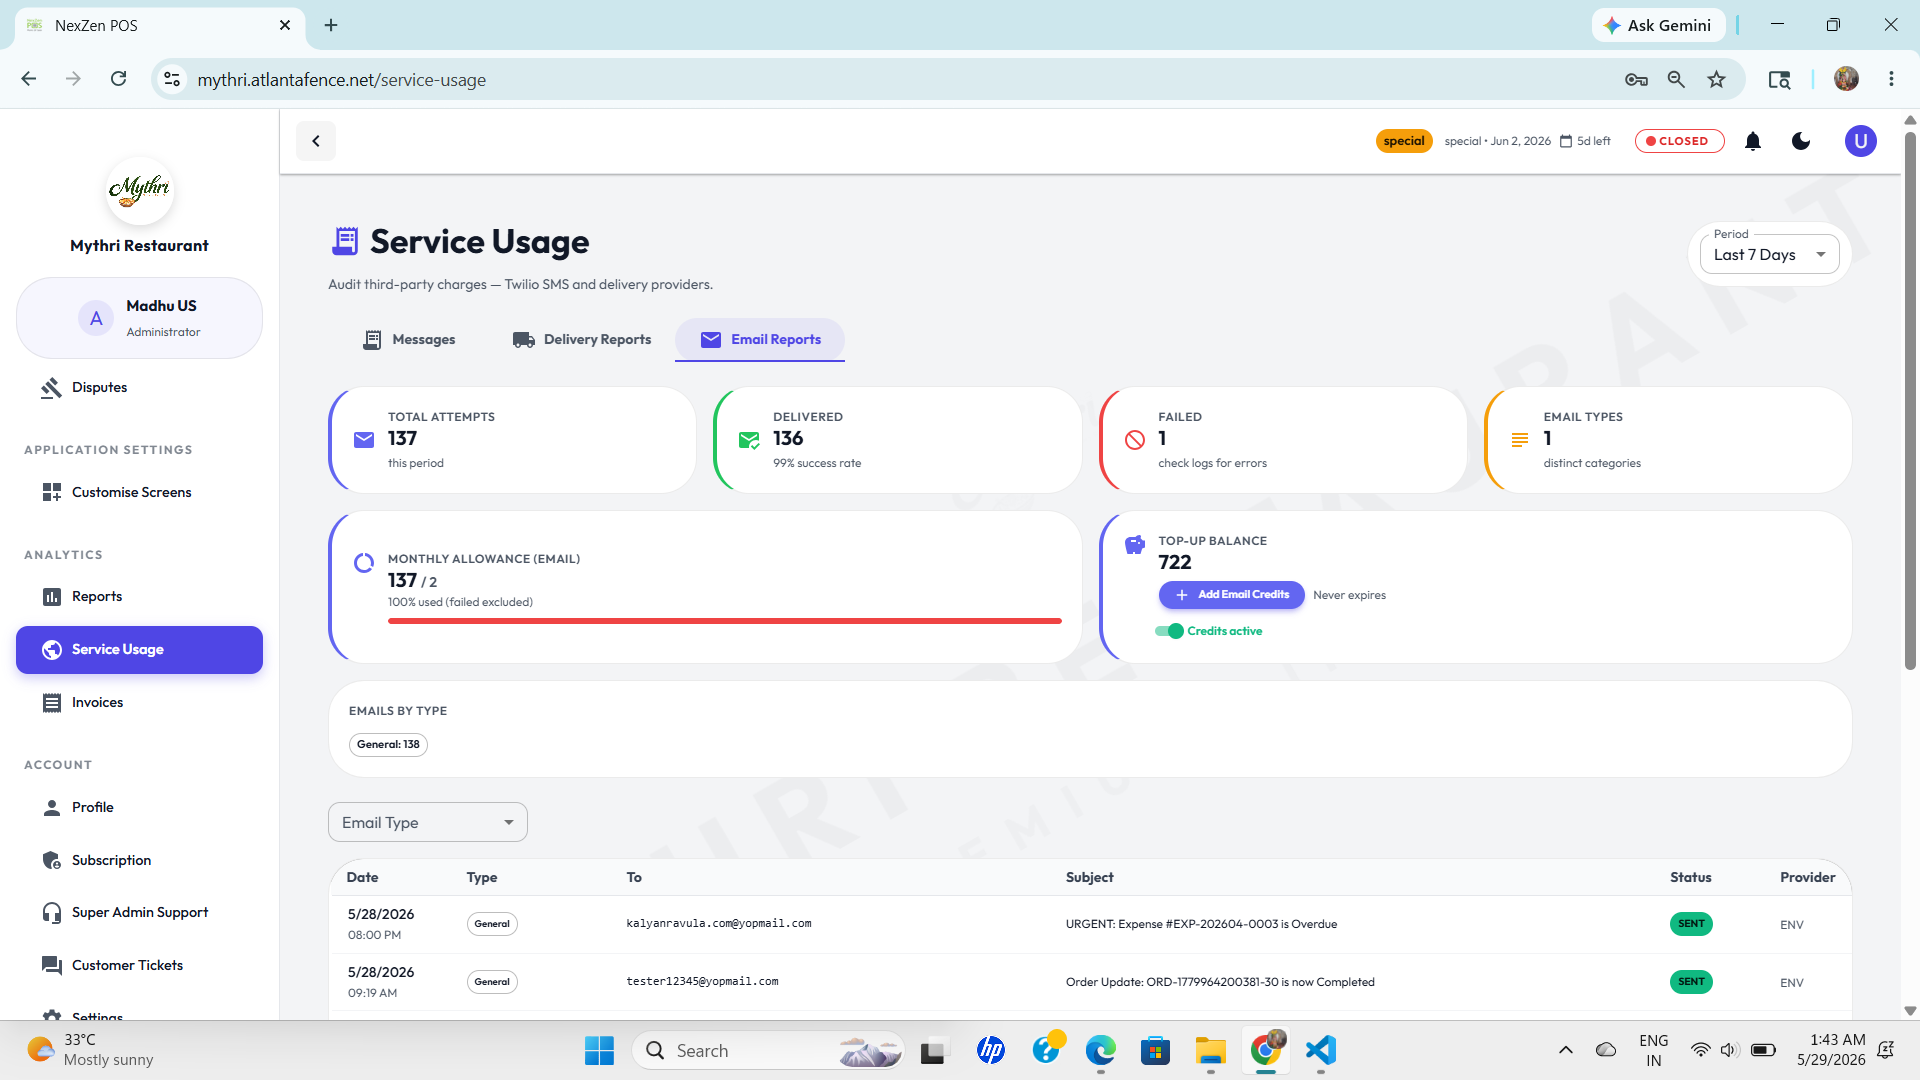Switch to the Delivery Reports tab
The image size is (1920, 1080).
pyautogui.click(x=582, y=340)
